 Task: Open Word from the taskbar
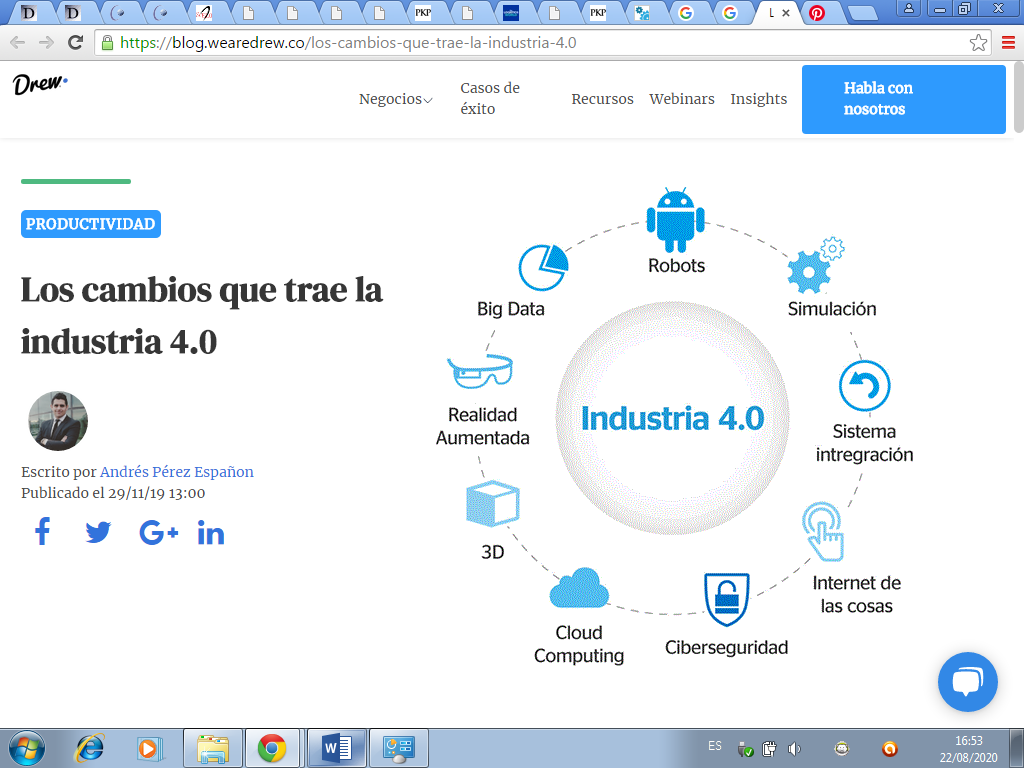[336, 747]
